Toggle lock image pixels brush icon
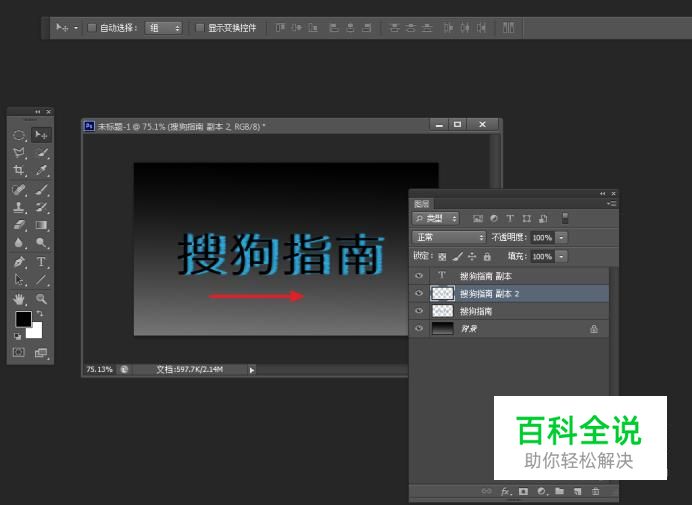This screenshot has height=505, width=692. tap(458, 256)
